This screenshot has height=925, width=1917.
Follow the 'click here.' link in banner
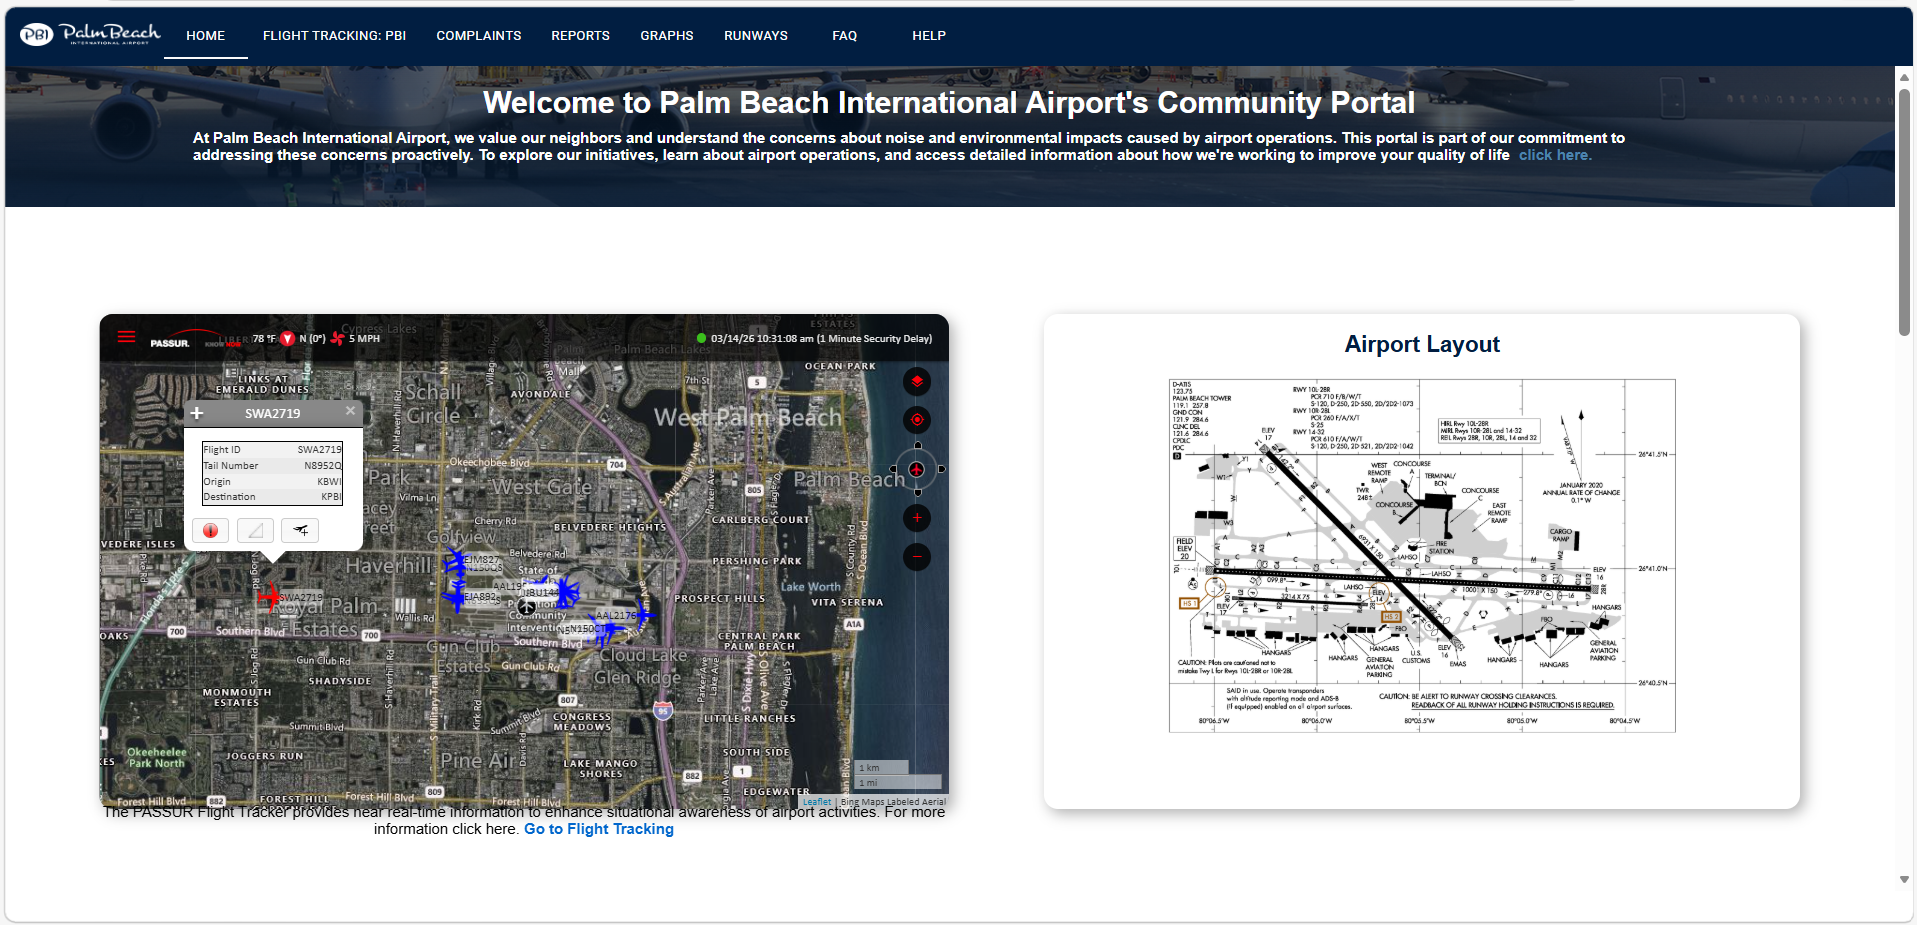[x=1554, y=155]
